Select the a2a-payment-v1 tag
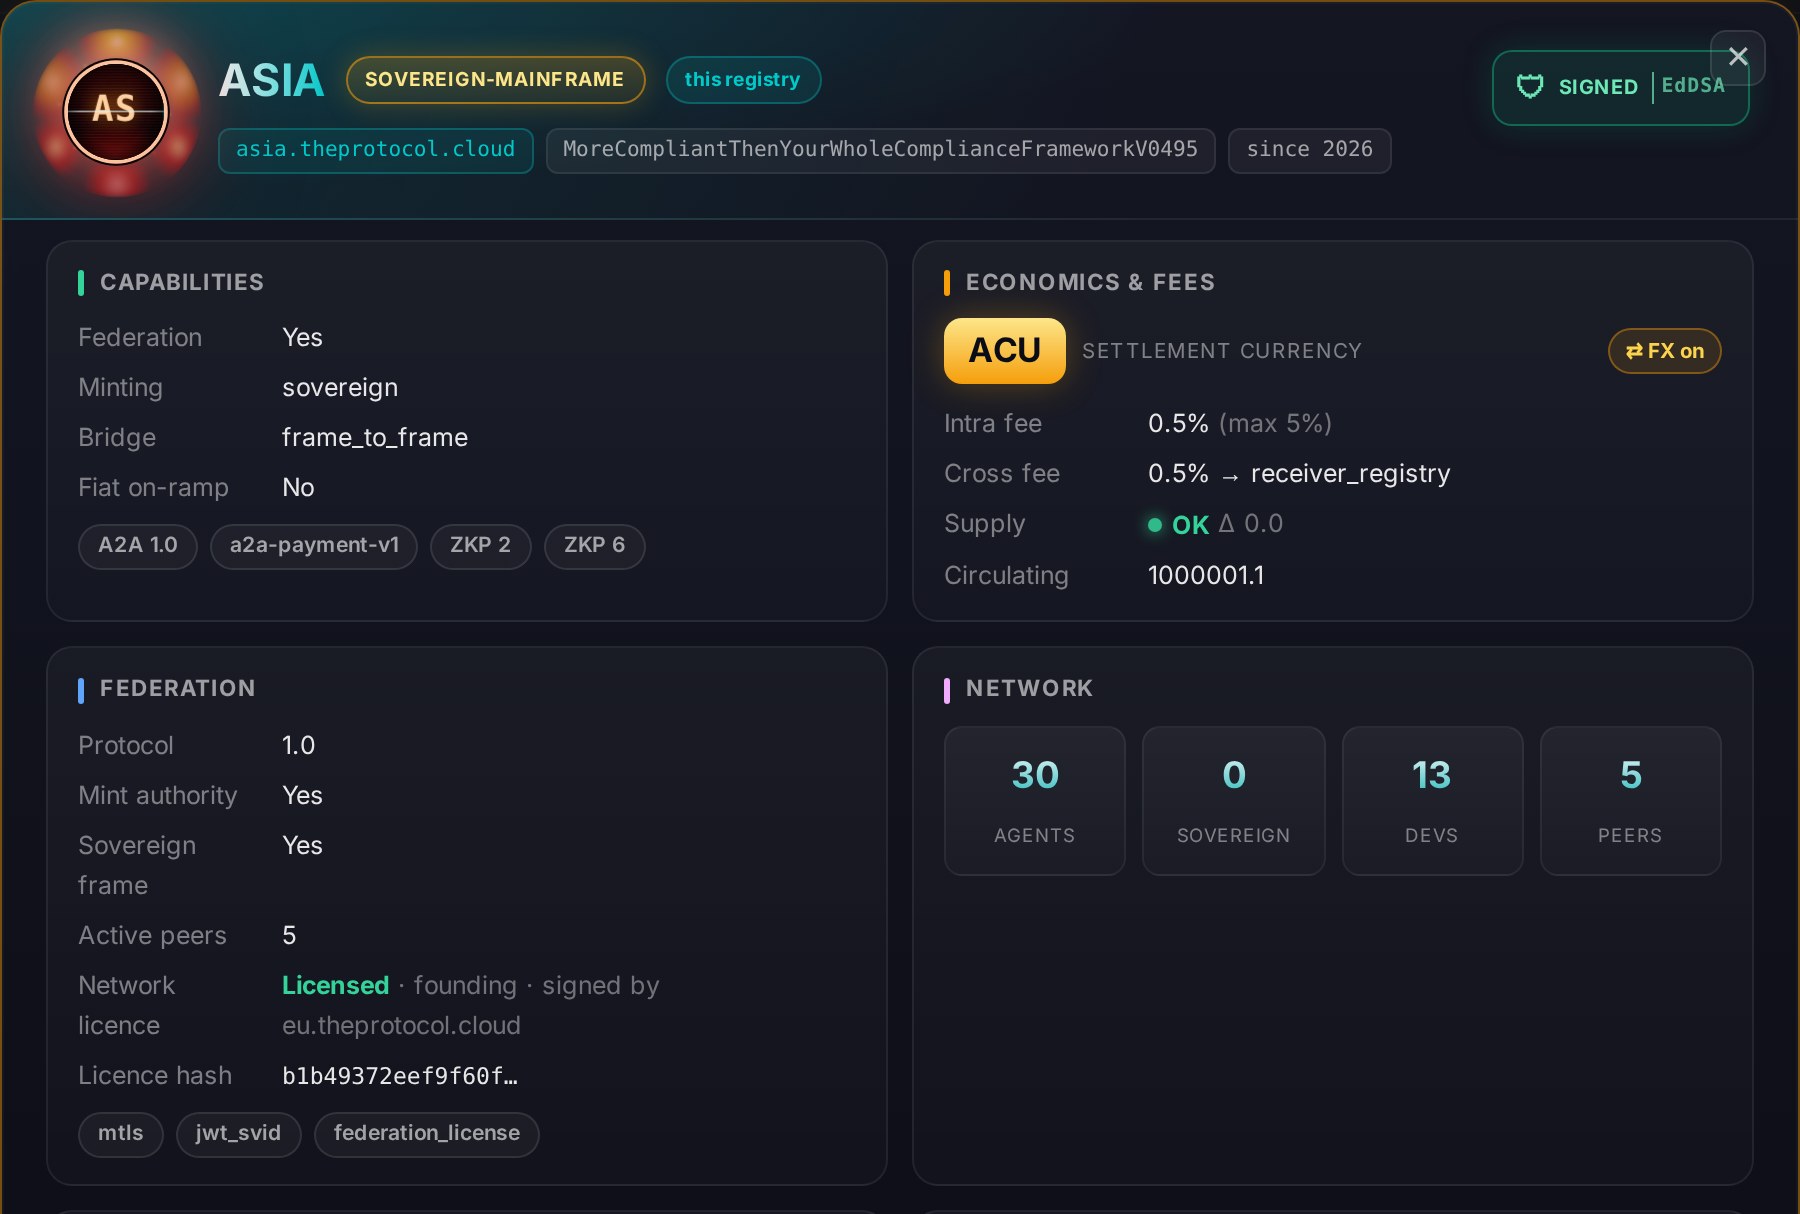Screen dimensions: 1800x1214 pyautogui.click(x=314, y=546)
